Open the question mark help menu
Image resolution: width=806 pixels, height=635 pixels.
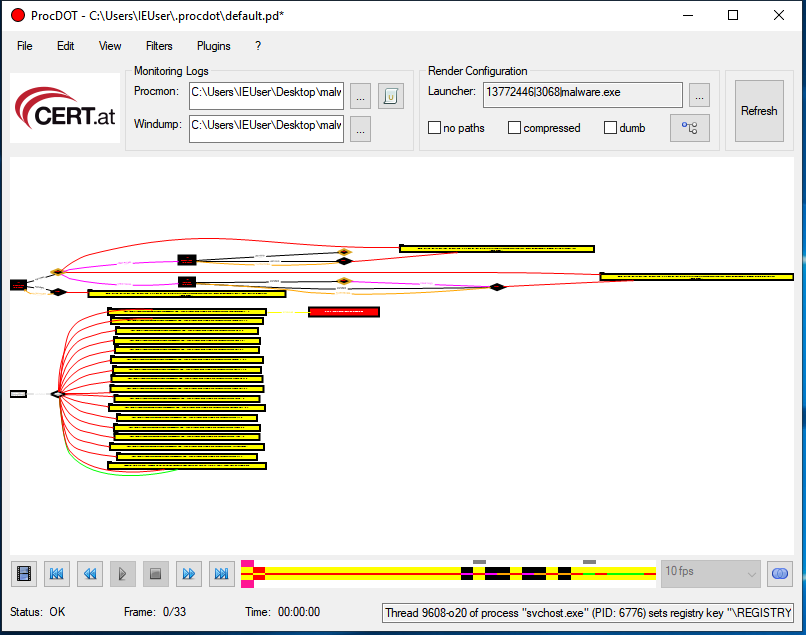point(258,46)
